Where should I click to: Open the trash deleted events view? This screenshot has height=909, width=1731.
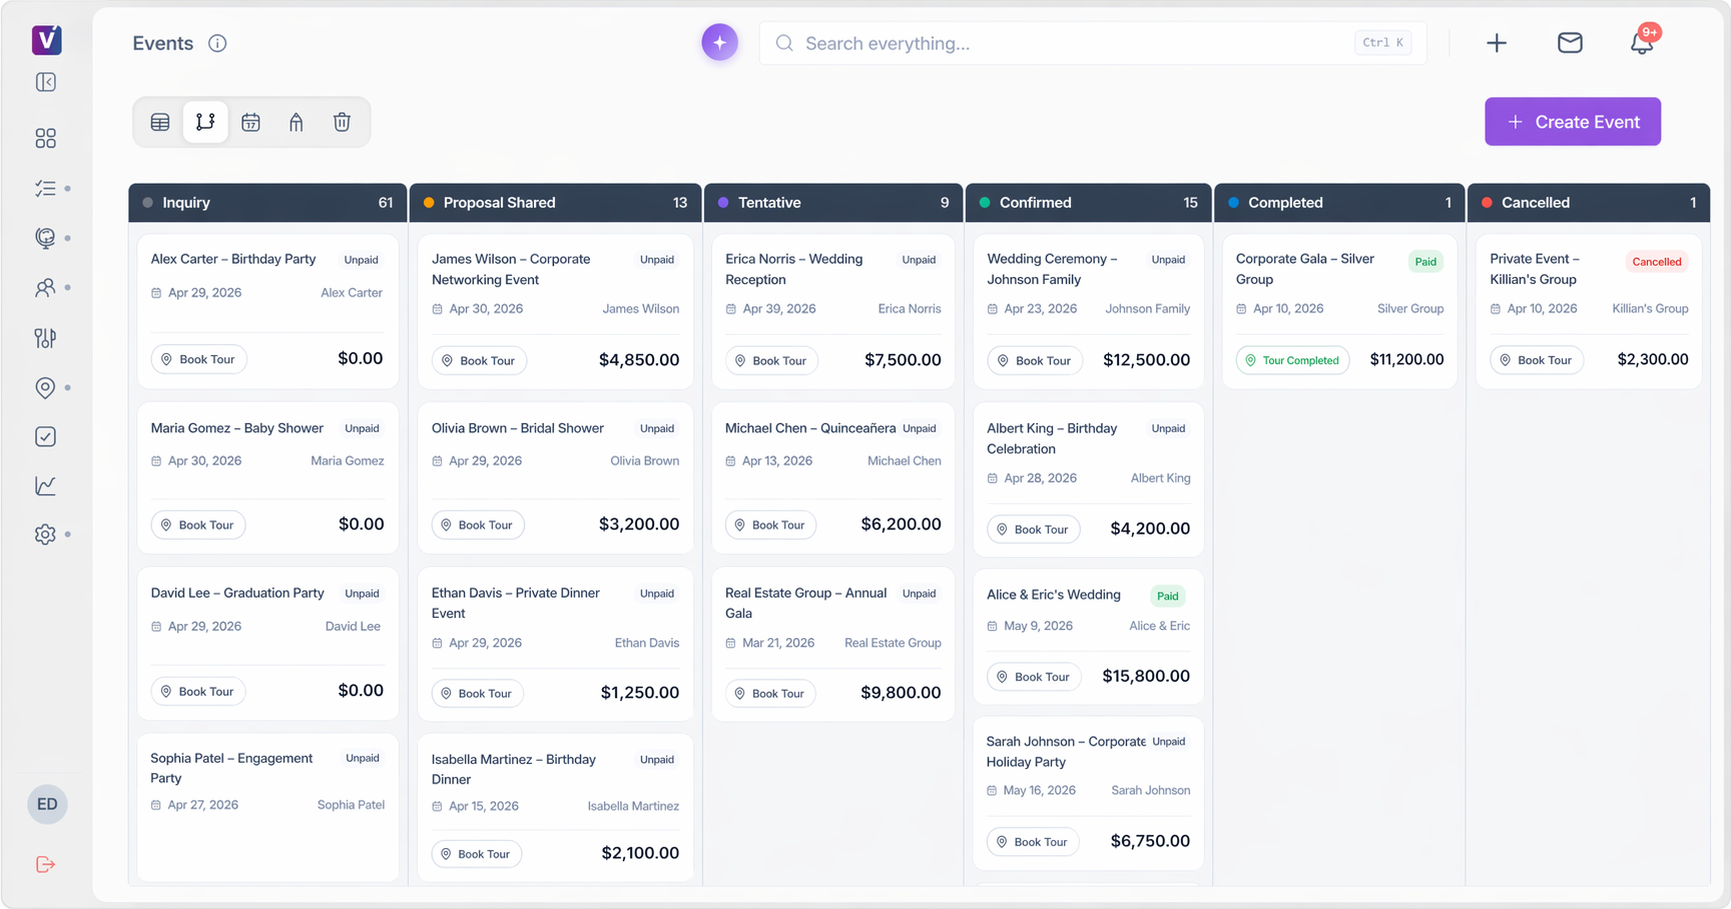(342, 122)
